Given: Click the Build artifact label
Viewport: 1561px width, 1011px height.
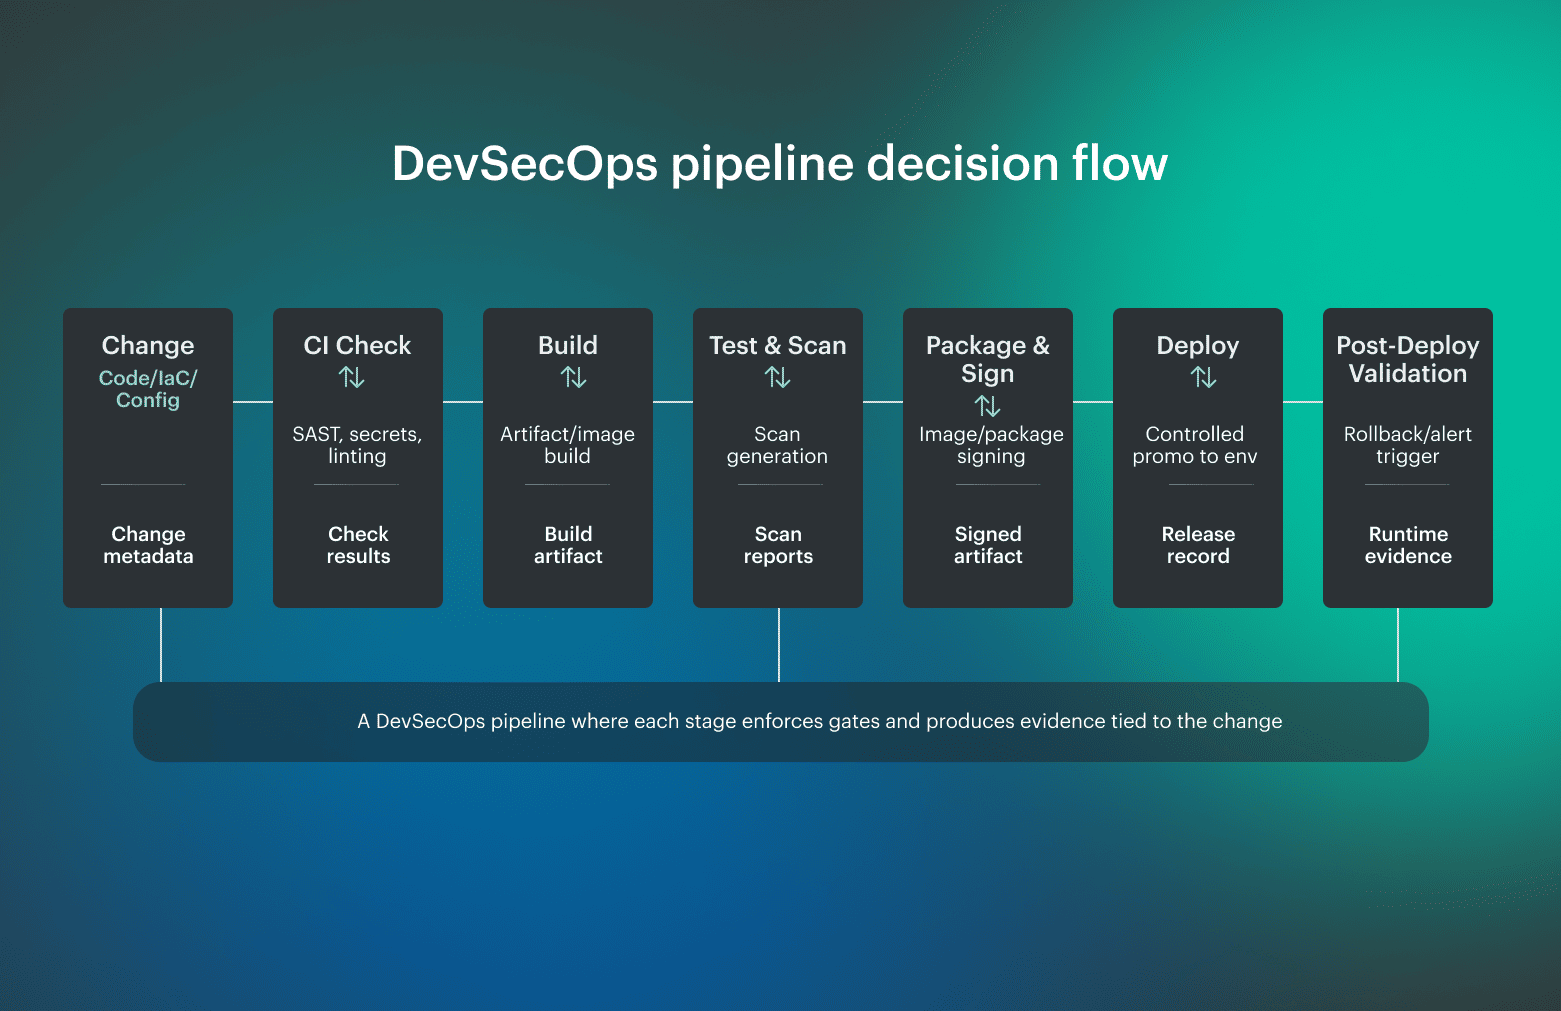Looking at the screenshot, I should 567,545.
